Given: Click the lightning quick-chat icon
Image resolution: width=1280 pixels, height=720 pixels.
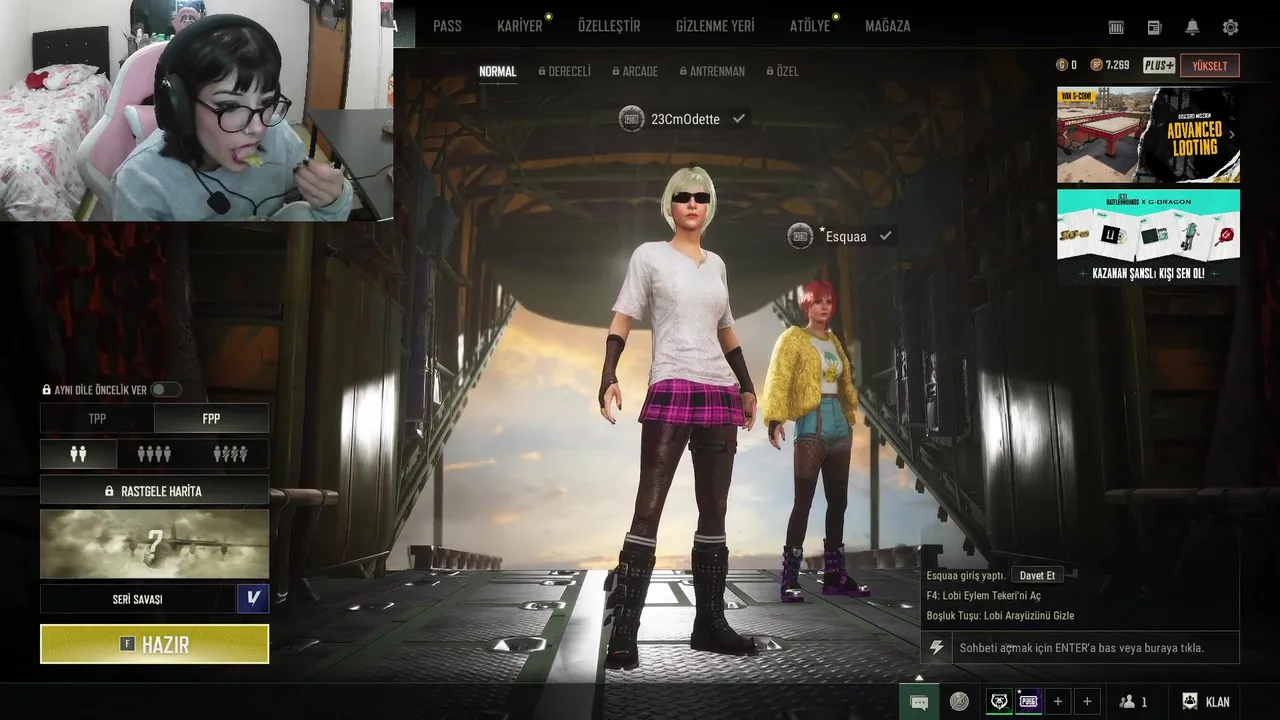Looking at the screenshot, I should coord(936,648).
